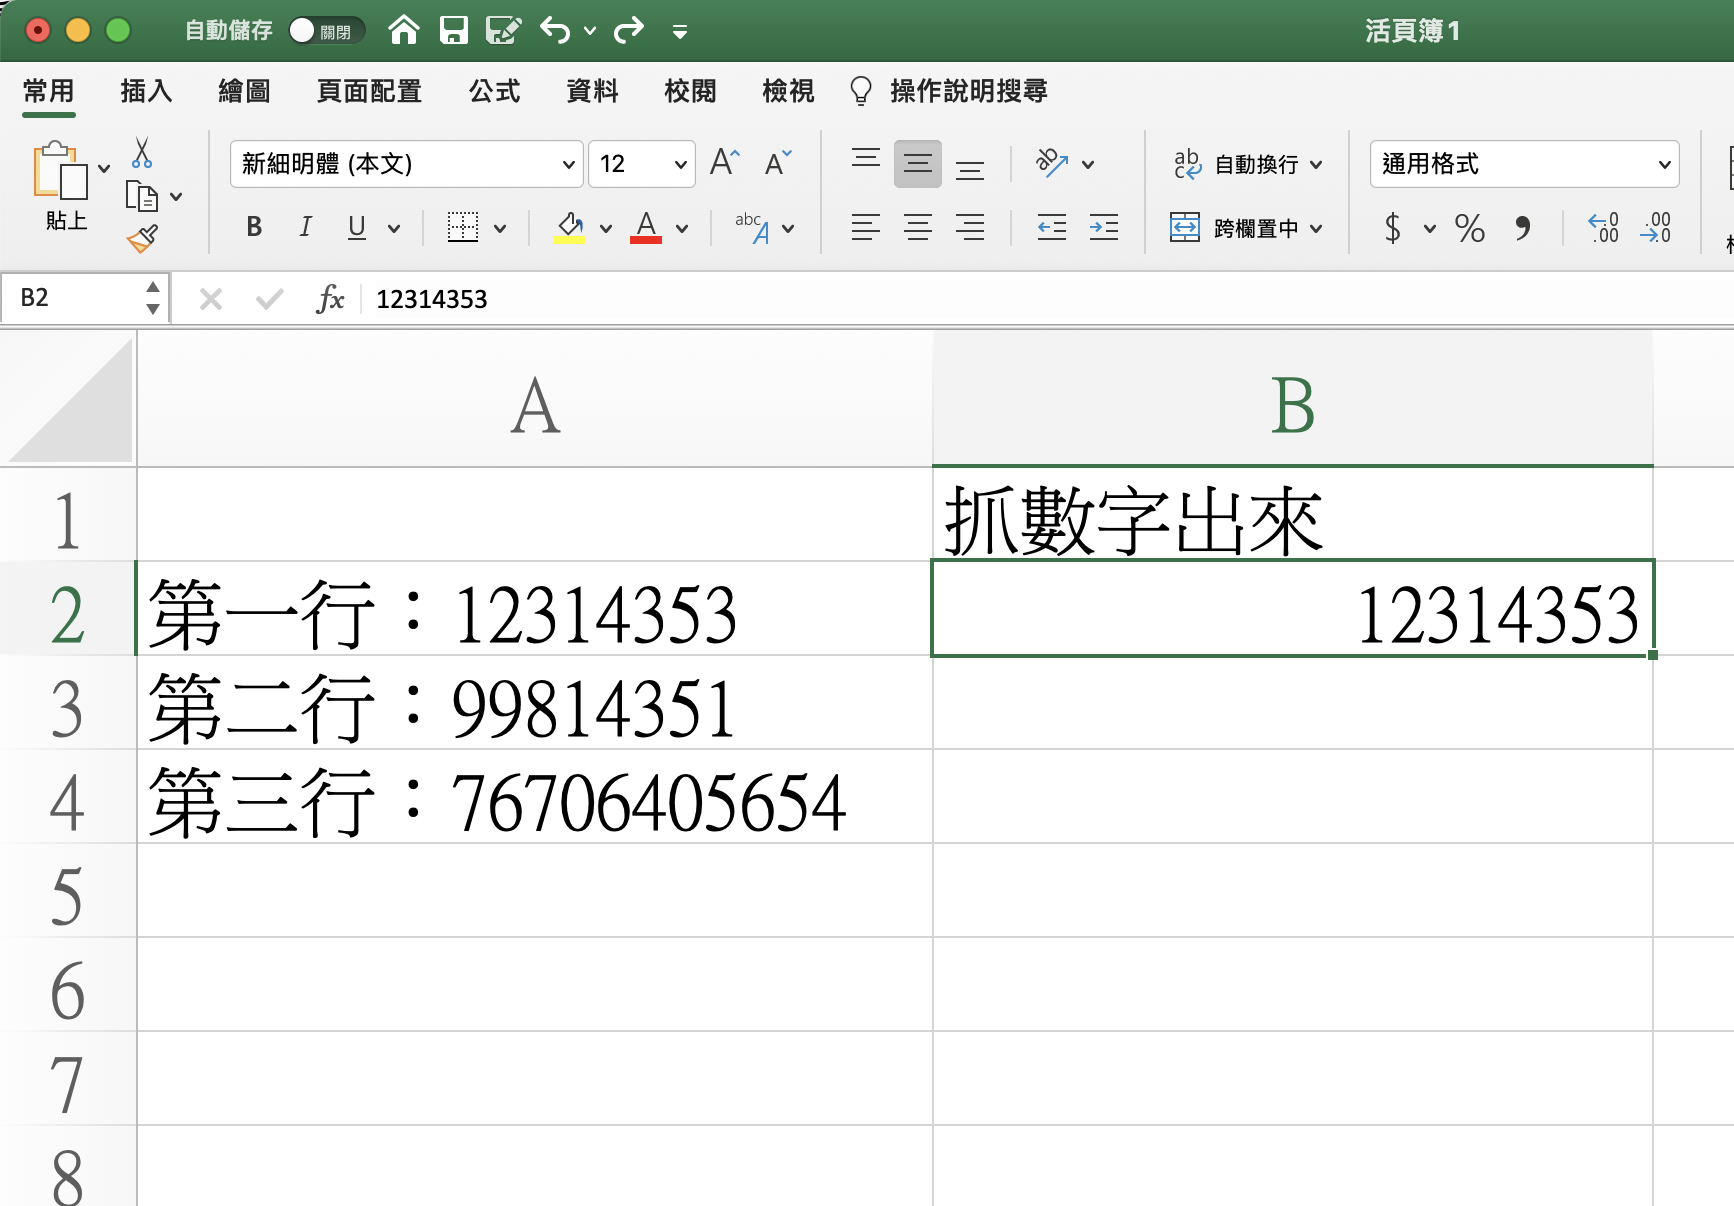Open the 資料 tab
Image resolution: width=1734 pixels, height=1206 pixels.
click(x=592, y=91)
